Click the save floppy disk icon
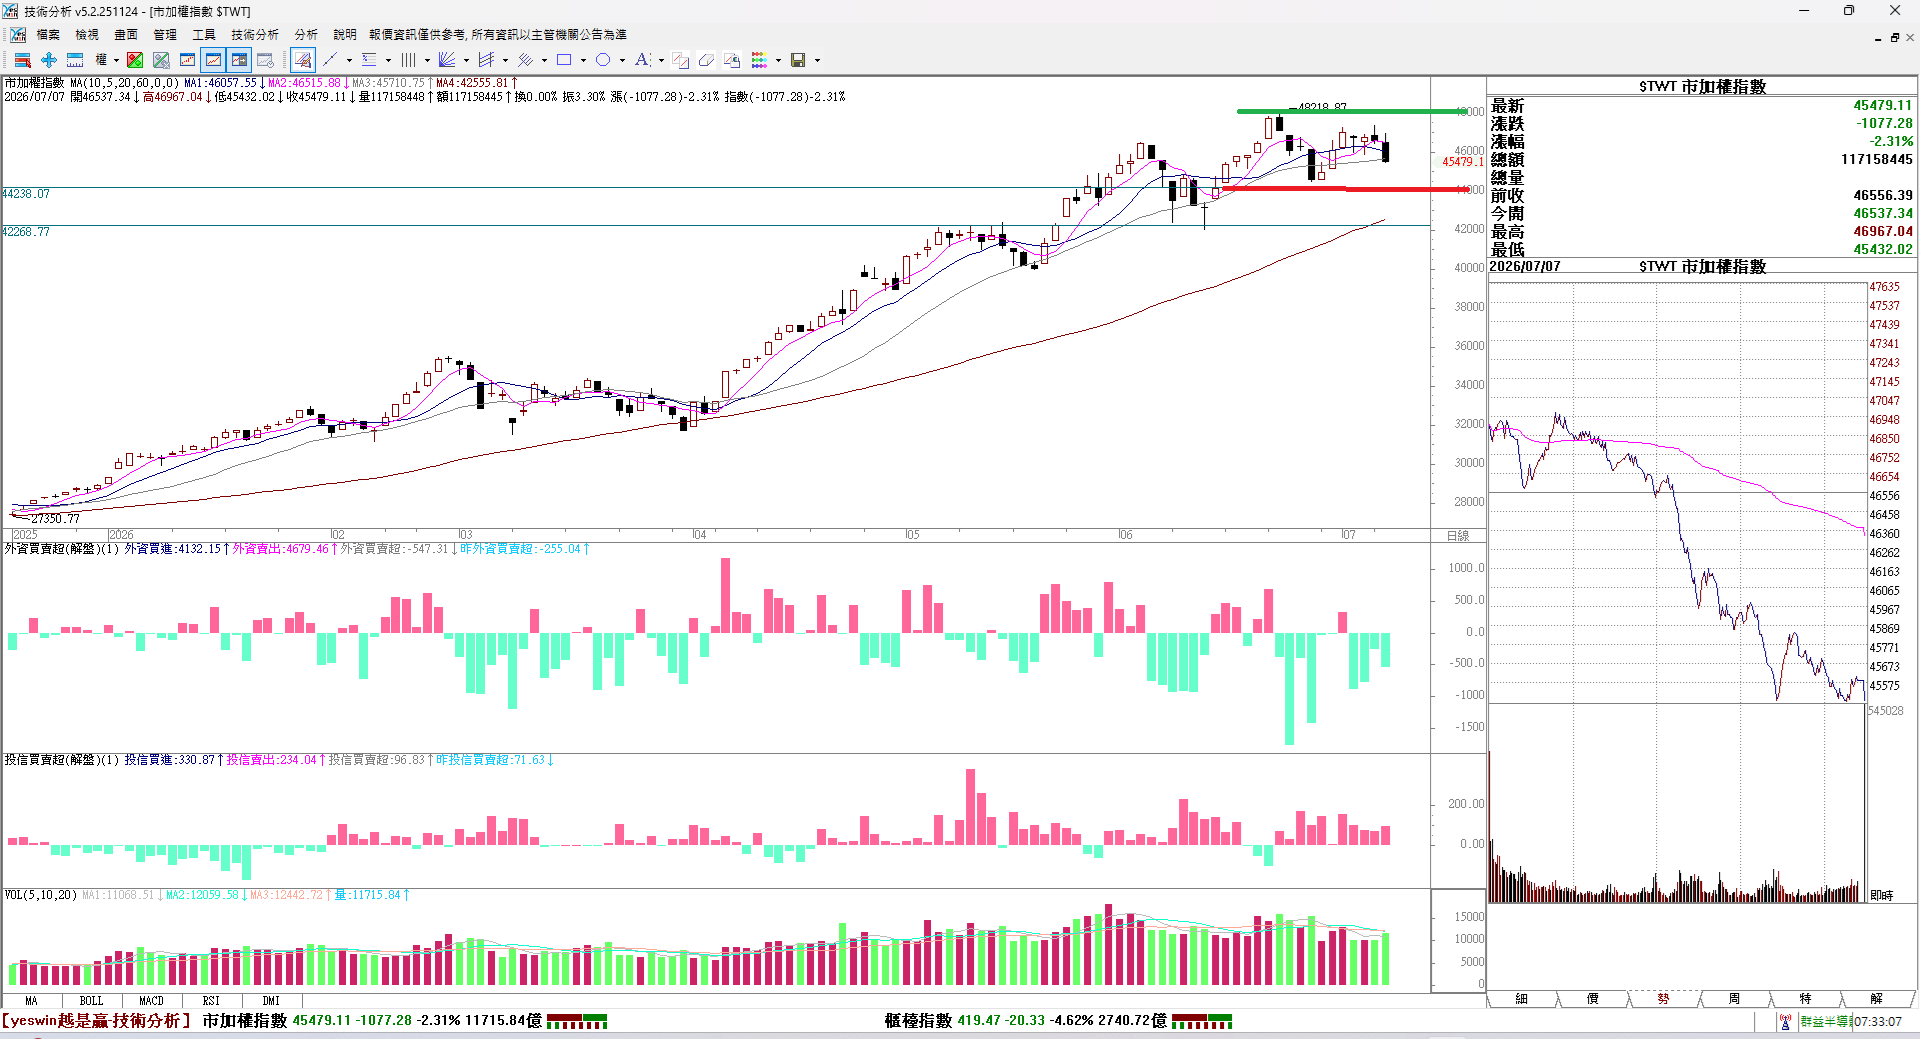The image size is (1920, 1039). 798,60
